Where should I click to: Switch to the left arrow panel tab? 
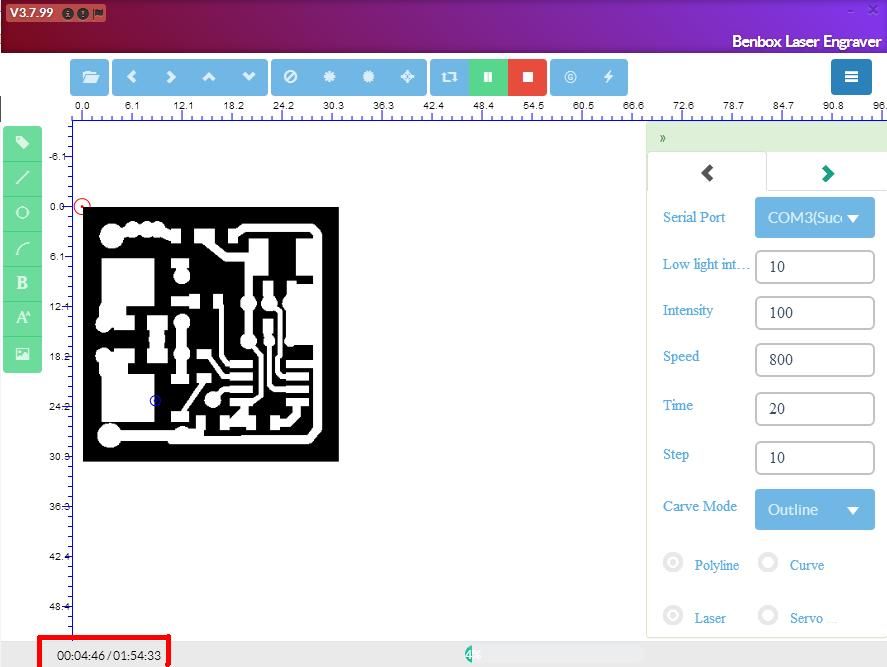[x=707, y=173]
